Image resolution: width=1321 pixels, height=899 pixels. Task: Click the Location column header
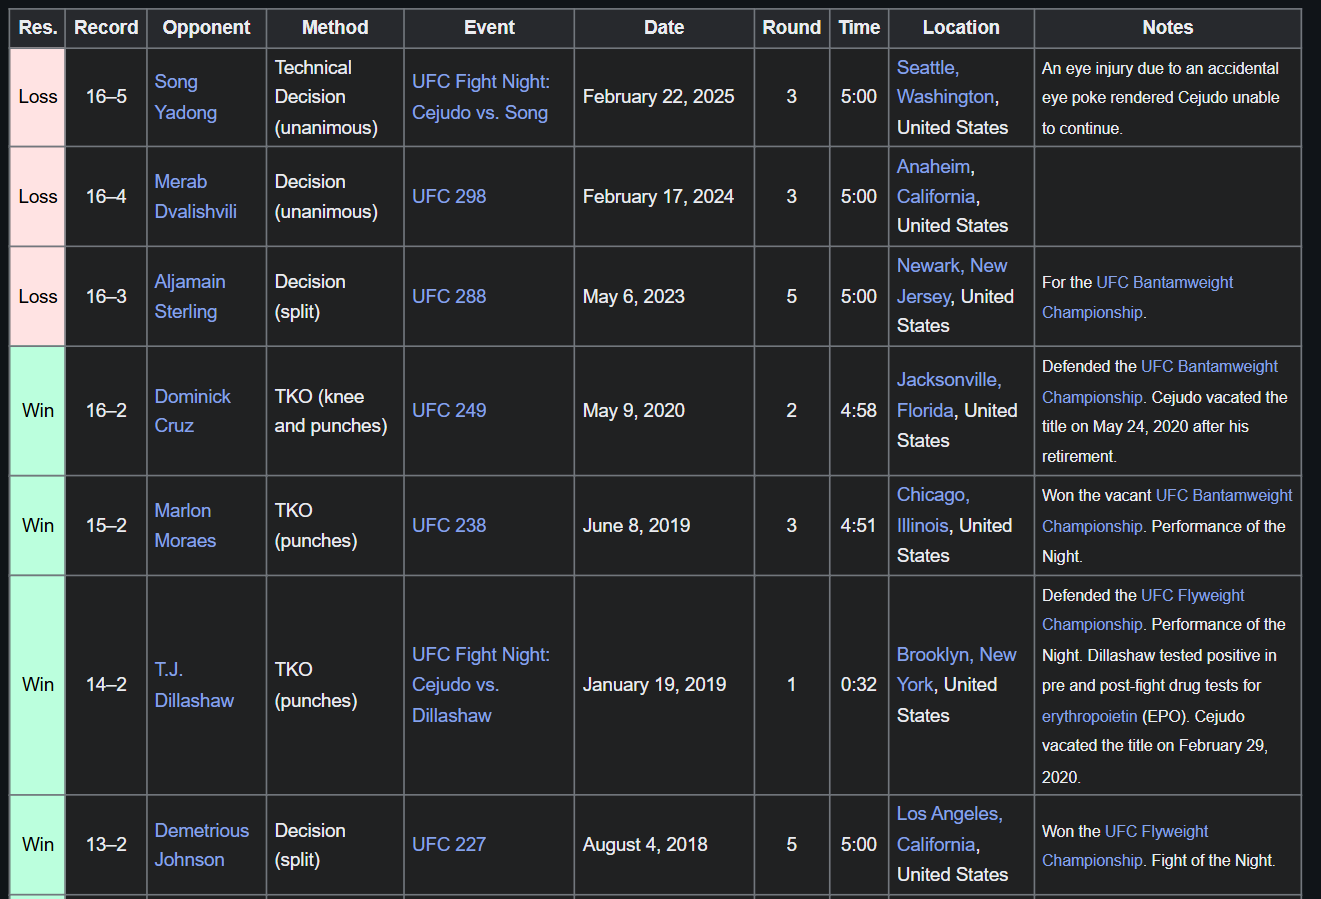961,28
